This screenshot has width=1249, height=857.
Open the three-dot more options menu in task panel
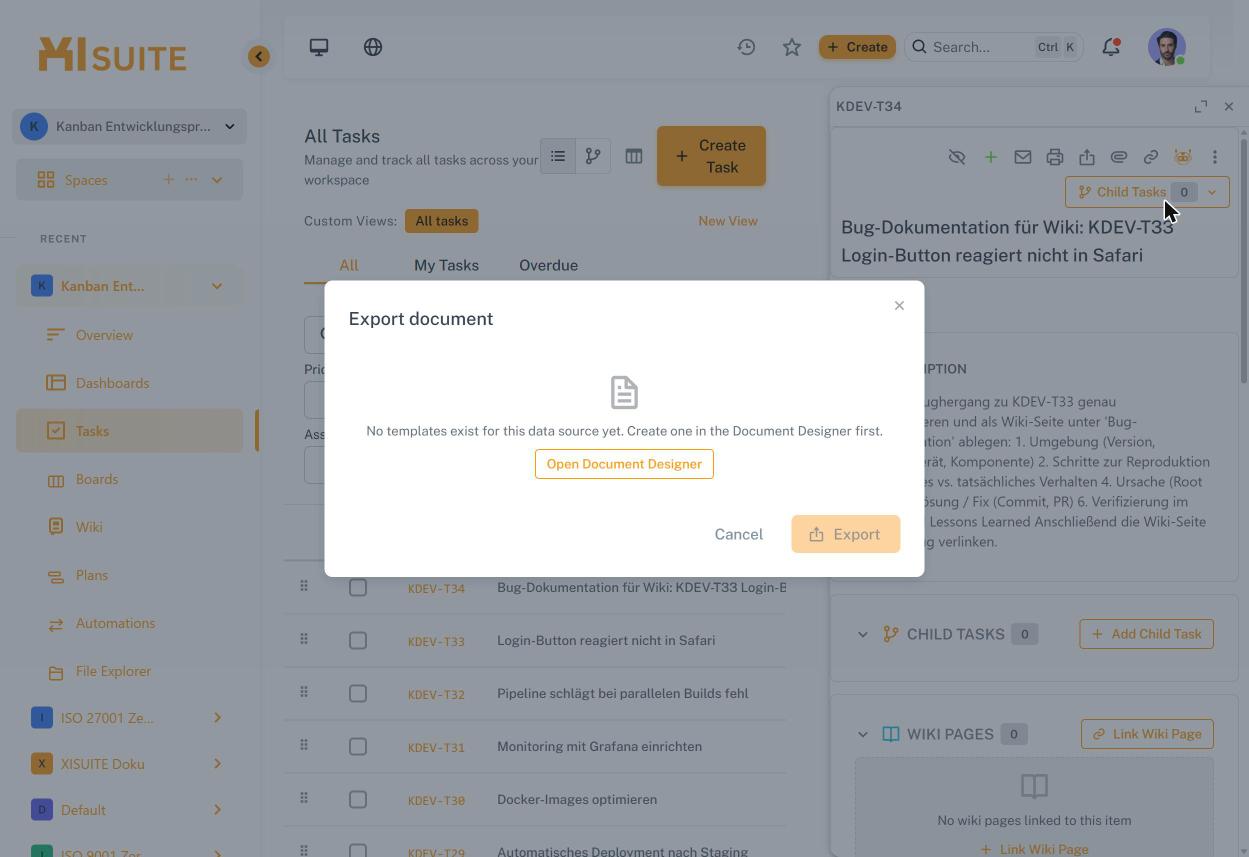[1215, 157]
